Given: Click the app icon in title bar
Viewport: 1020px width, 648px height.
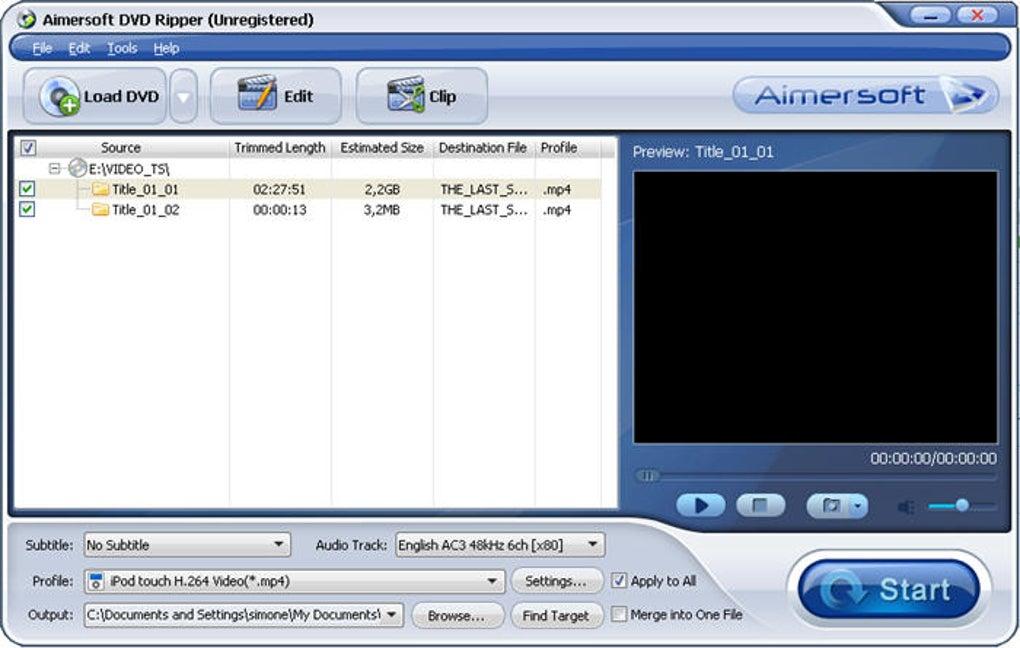Looking at the screenshot, I should pyautogui.click(x=26, y=20).
